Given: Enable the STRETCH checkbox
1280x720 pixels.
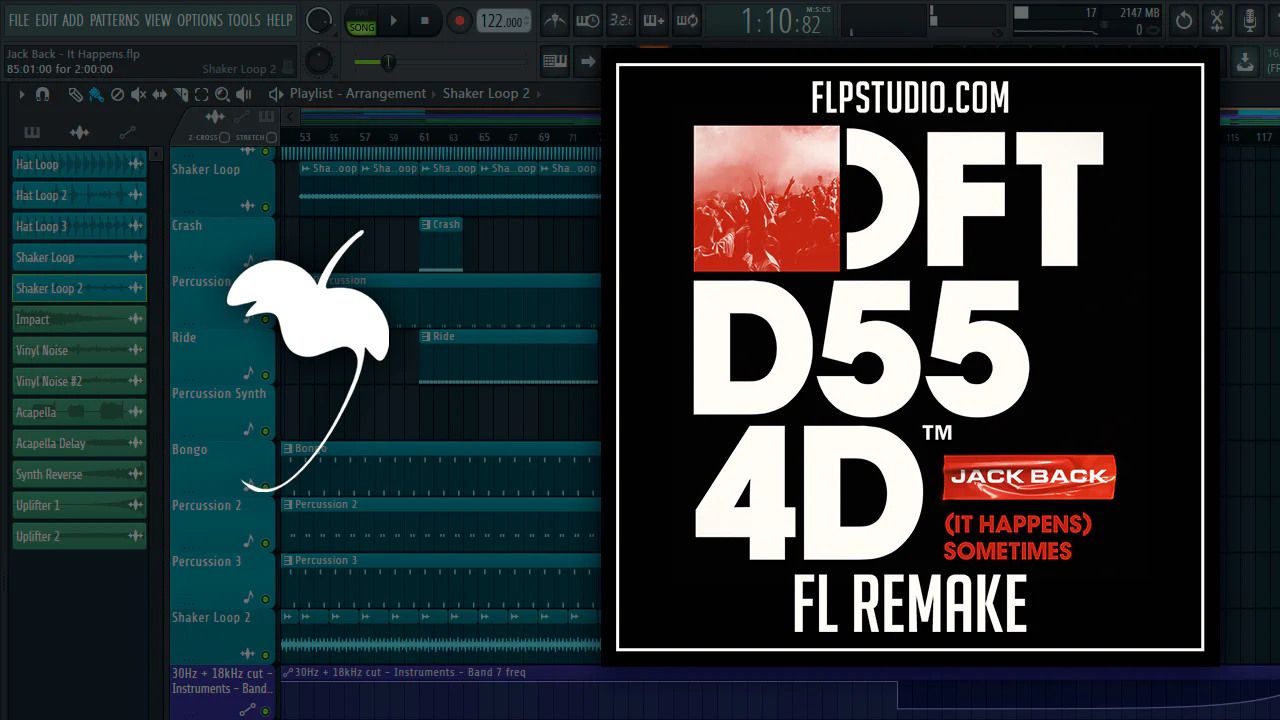Looking at the screenshot, I should point(271,137).
